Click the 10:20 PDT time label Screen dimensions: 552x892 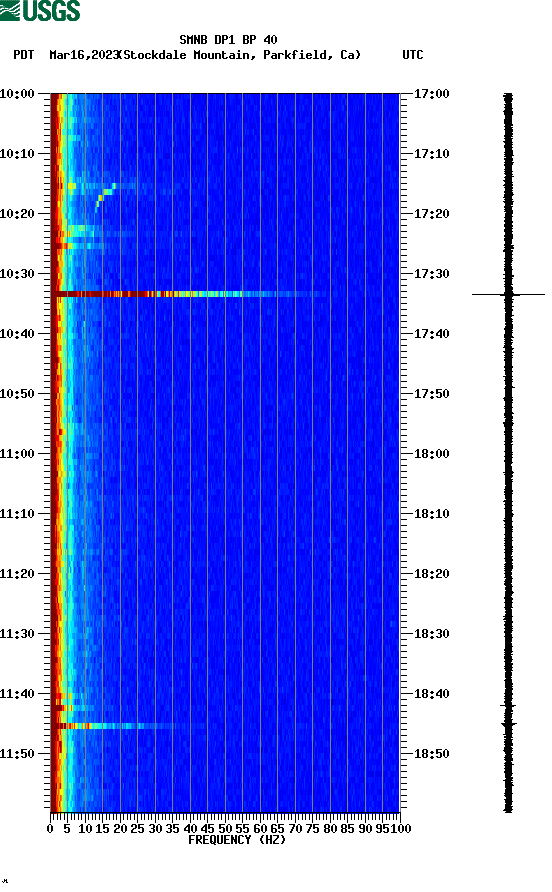coord(17,214)
